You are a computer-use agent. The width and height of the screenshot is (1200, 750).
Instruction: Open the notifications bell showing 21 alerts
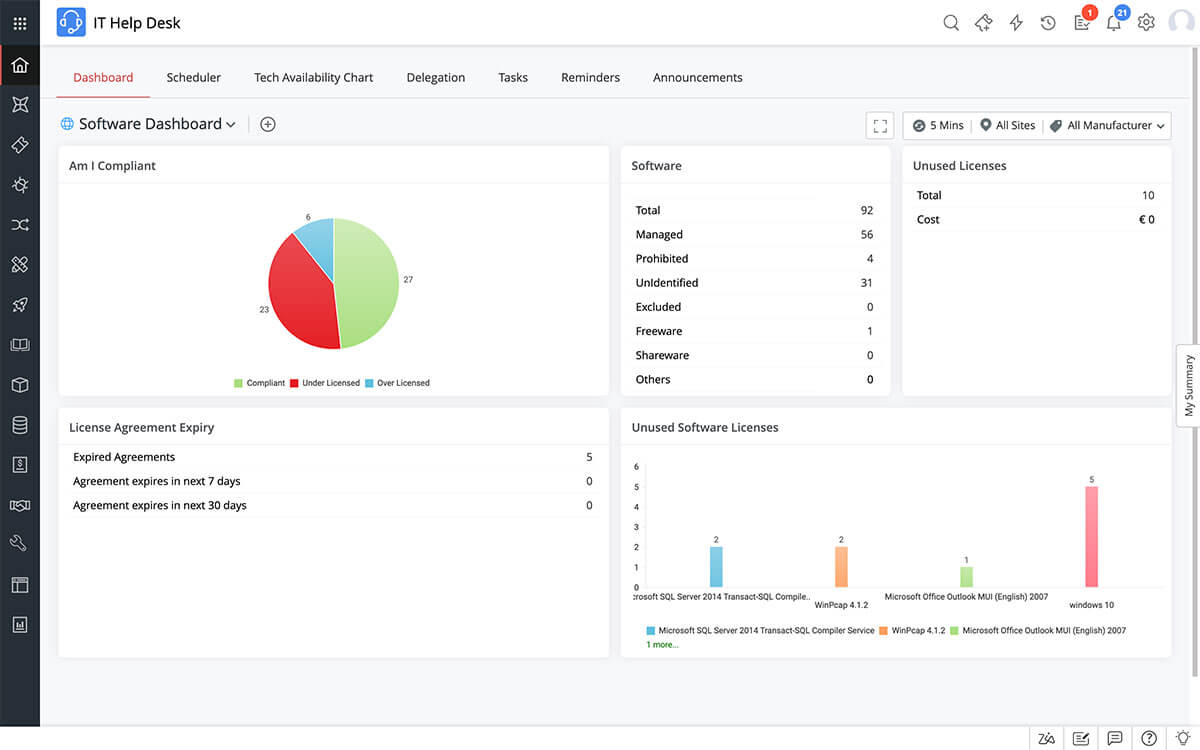pos(1113,22)
